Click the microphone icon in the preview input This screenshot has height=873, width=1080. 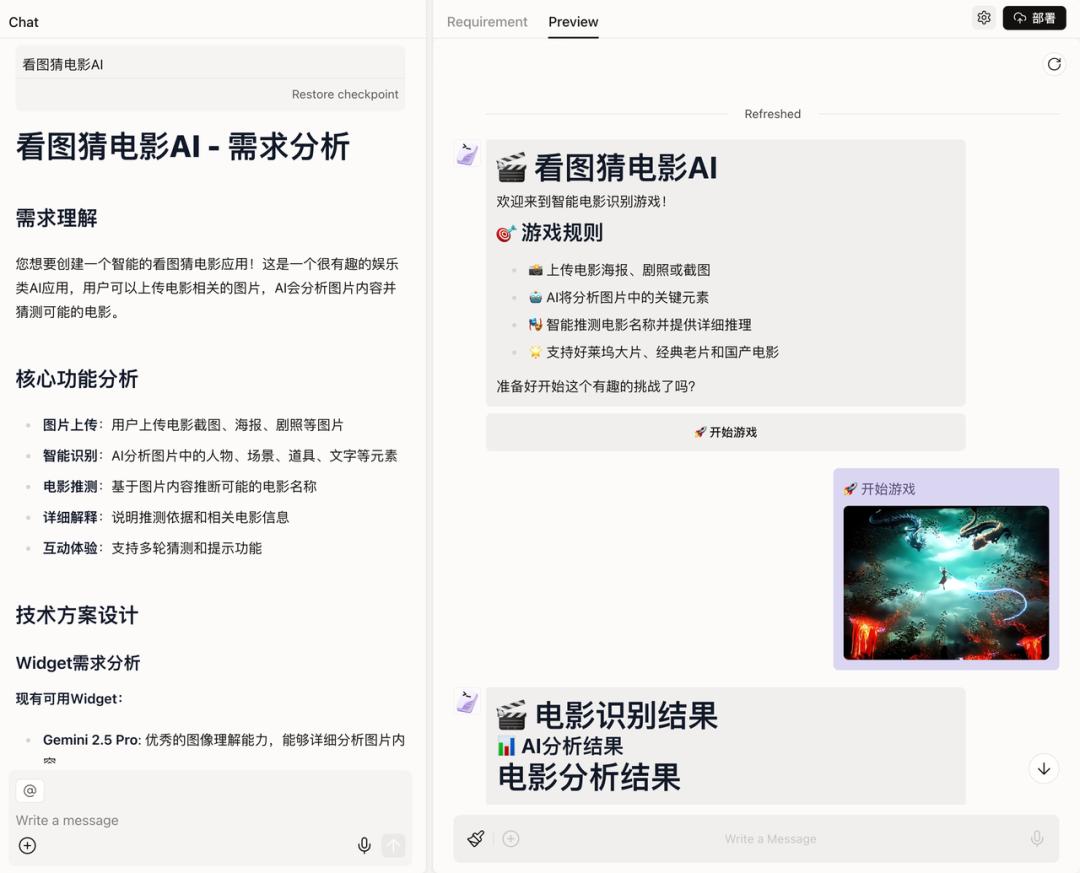pos(1036,839)
